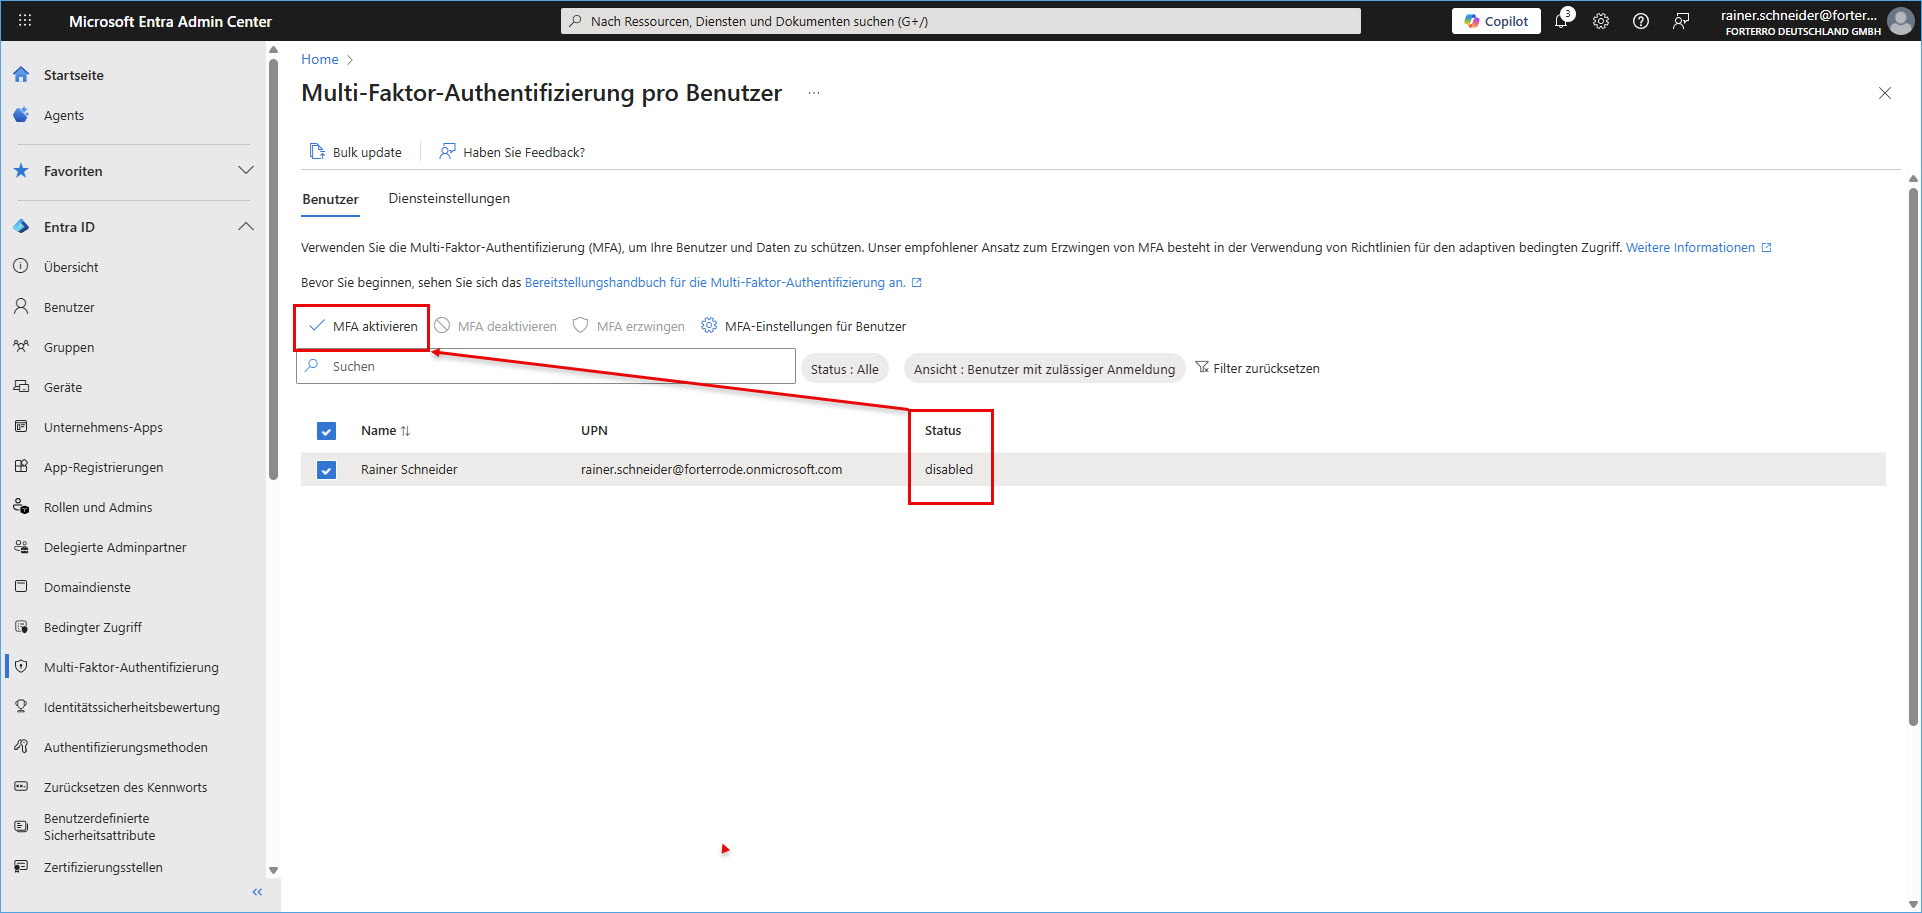Toggle the select-all checkbox in table header
The width and height of the screenshot is (1922, 913).
click(x=326, y=431)
